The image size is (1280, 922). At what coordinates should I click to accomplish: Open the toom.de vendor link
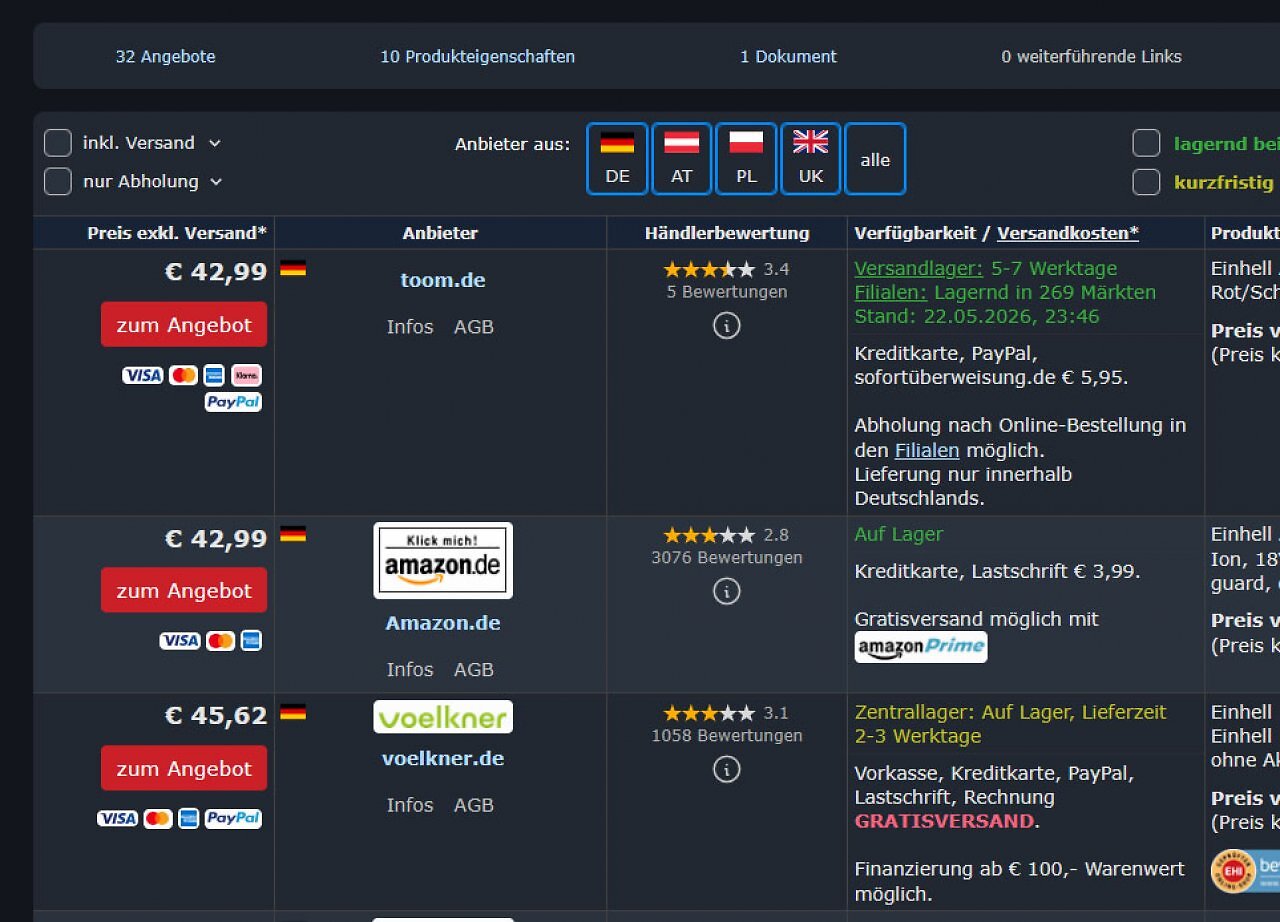click(x=443, y=280)
